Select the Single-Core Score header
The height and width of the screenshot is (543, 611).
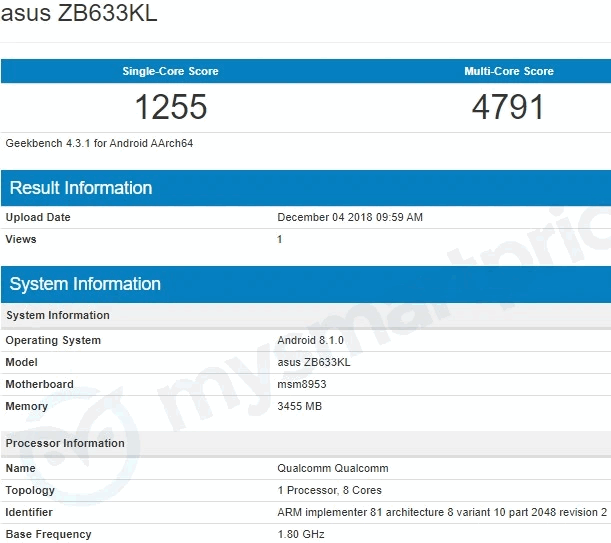coord(170,71)
